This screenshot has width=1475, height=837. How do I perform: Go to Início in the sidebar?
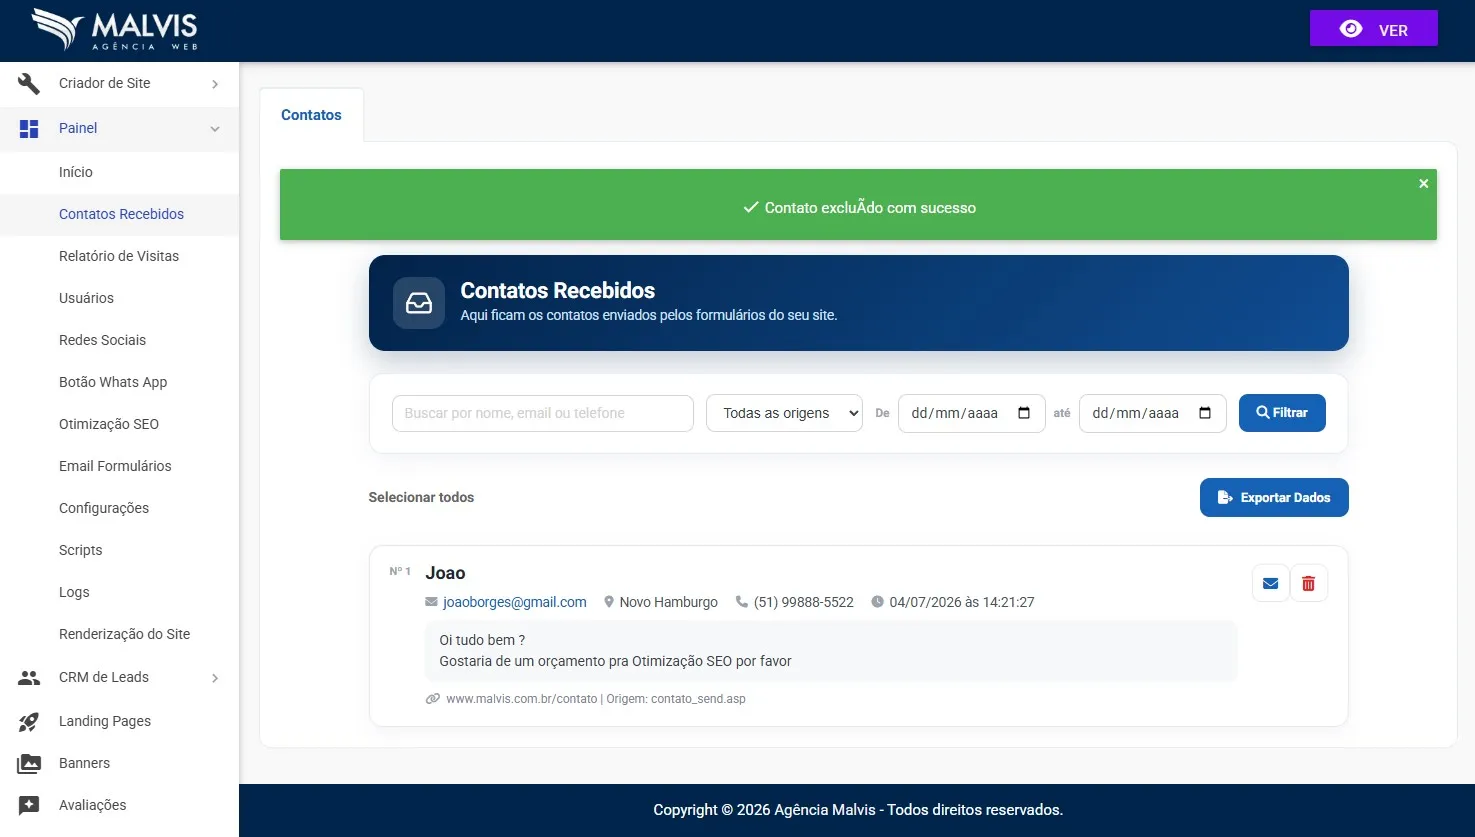click(76, 172)
